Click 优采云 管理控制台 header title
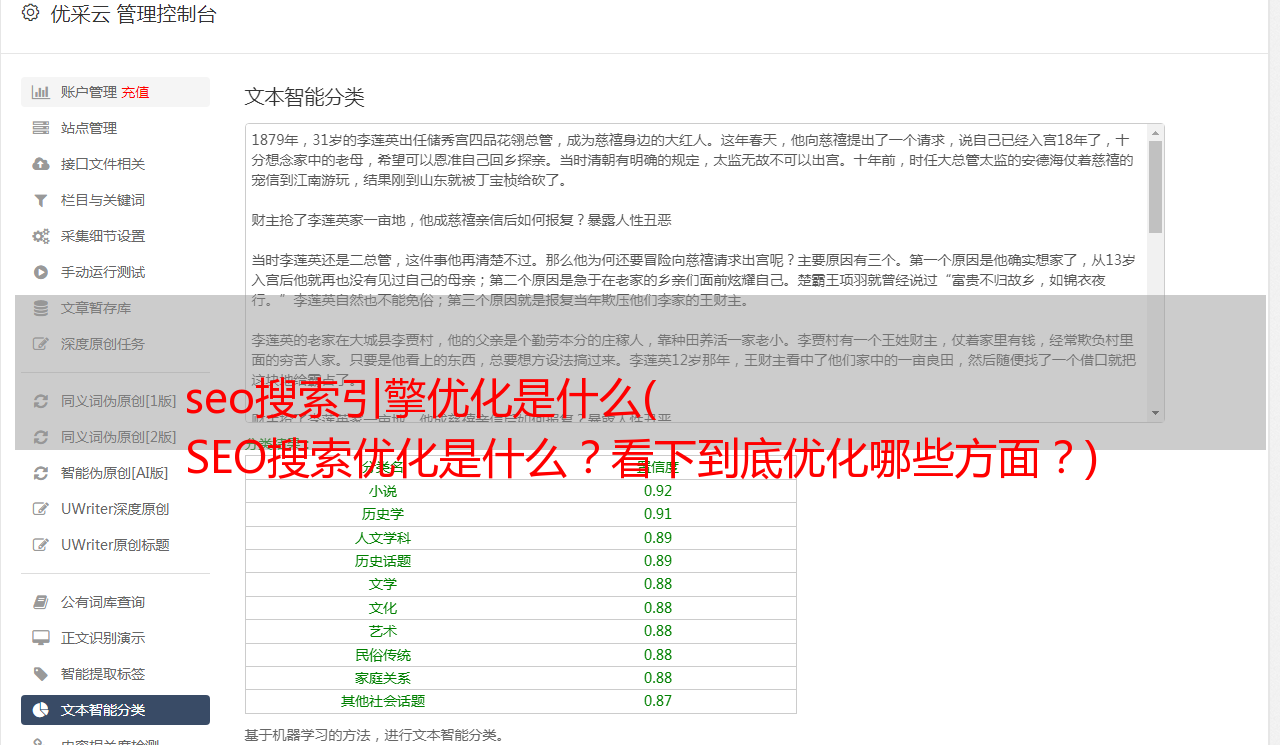This screenshot has width=1280, height=745. click(x=133, y=14)
